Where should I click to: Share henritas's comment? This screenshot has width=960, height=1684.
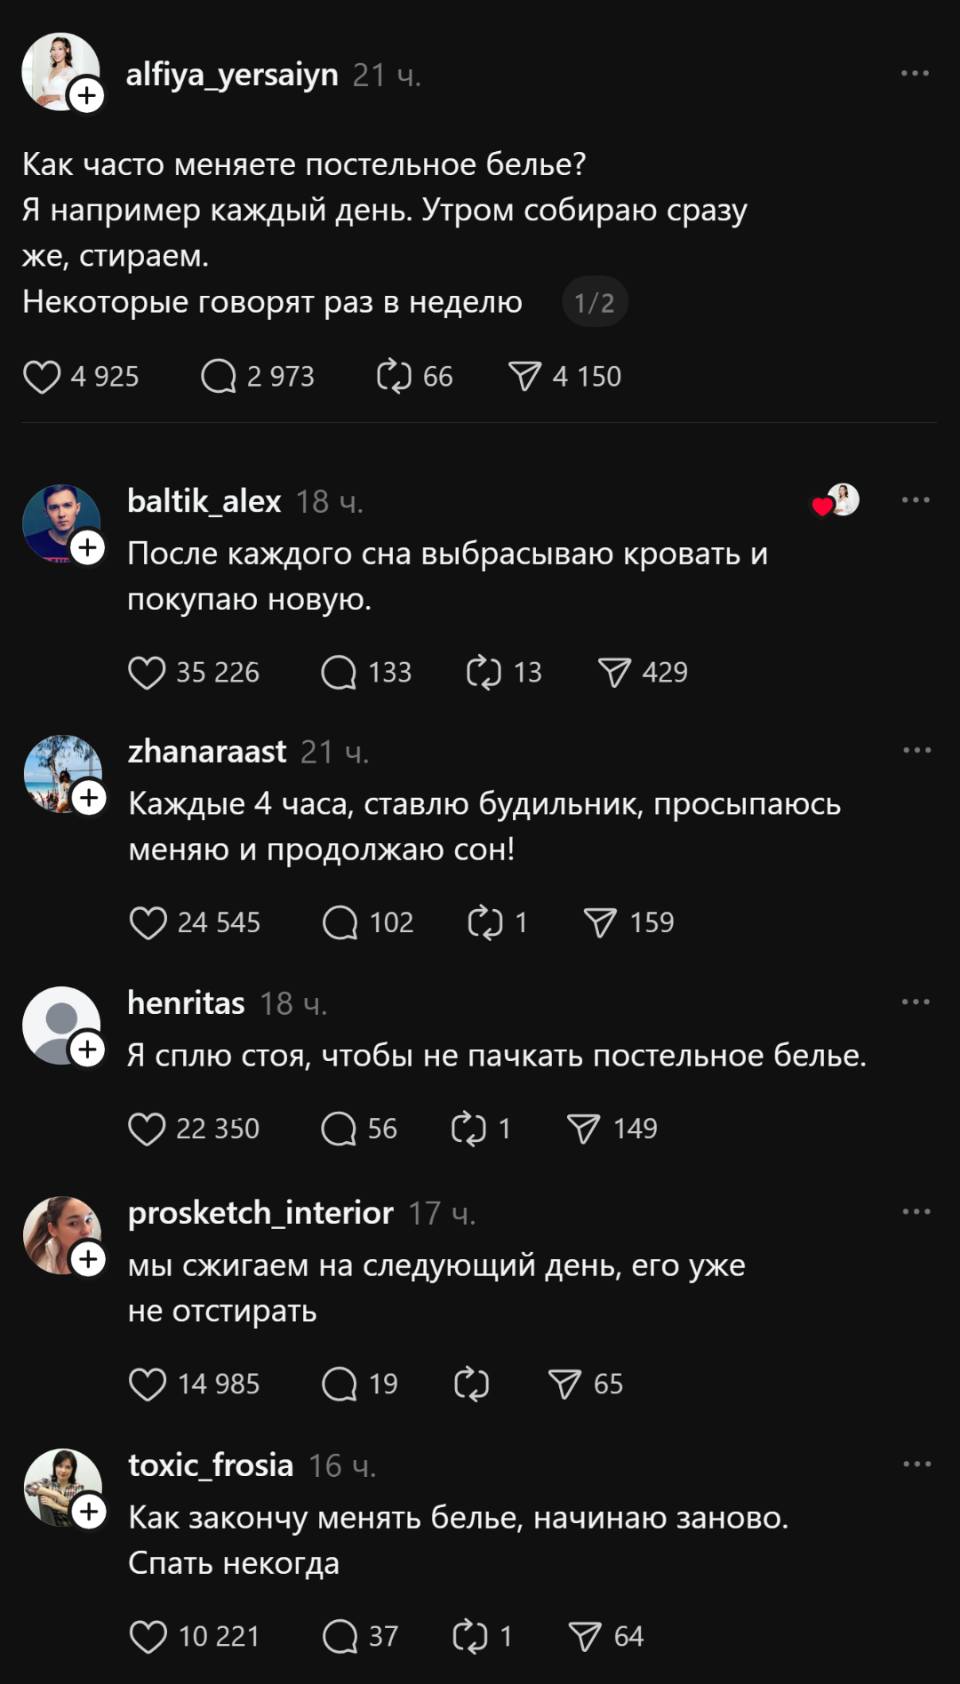(x=581, y=1128)
